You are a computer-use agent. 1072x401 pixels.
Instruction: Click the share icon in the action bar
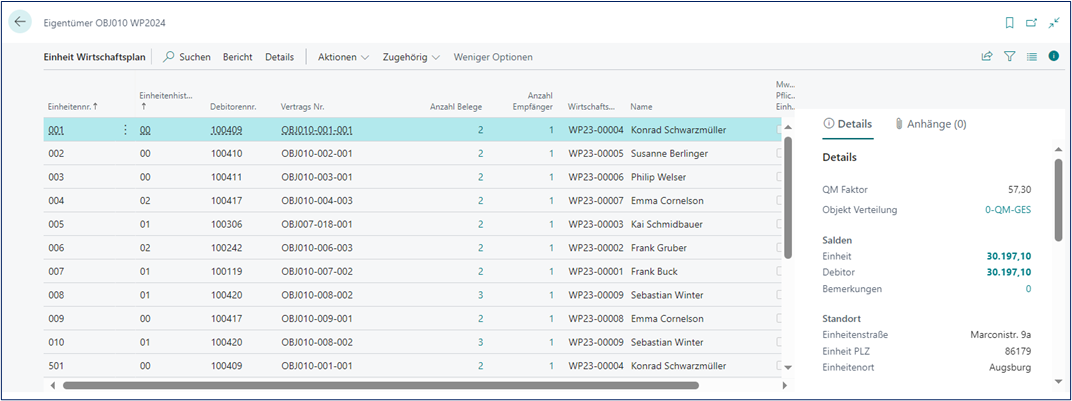pos(987,57)
